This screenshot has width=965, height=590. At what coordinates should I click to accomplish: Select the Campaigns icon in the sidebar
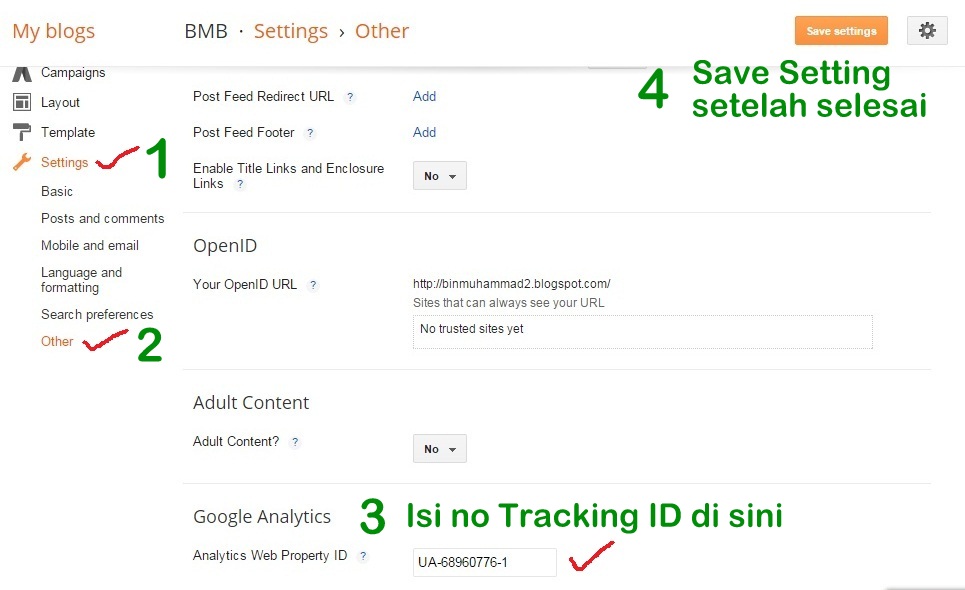click(x=21, y=73)
